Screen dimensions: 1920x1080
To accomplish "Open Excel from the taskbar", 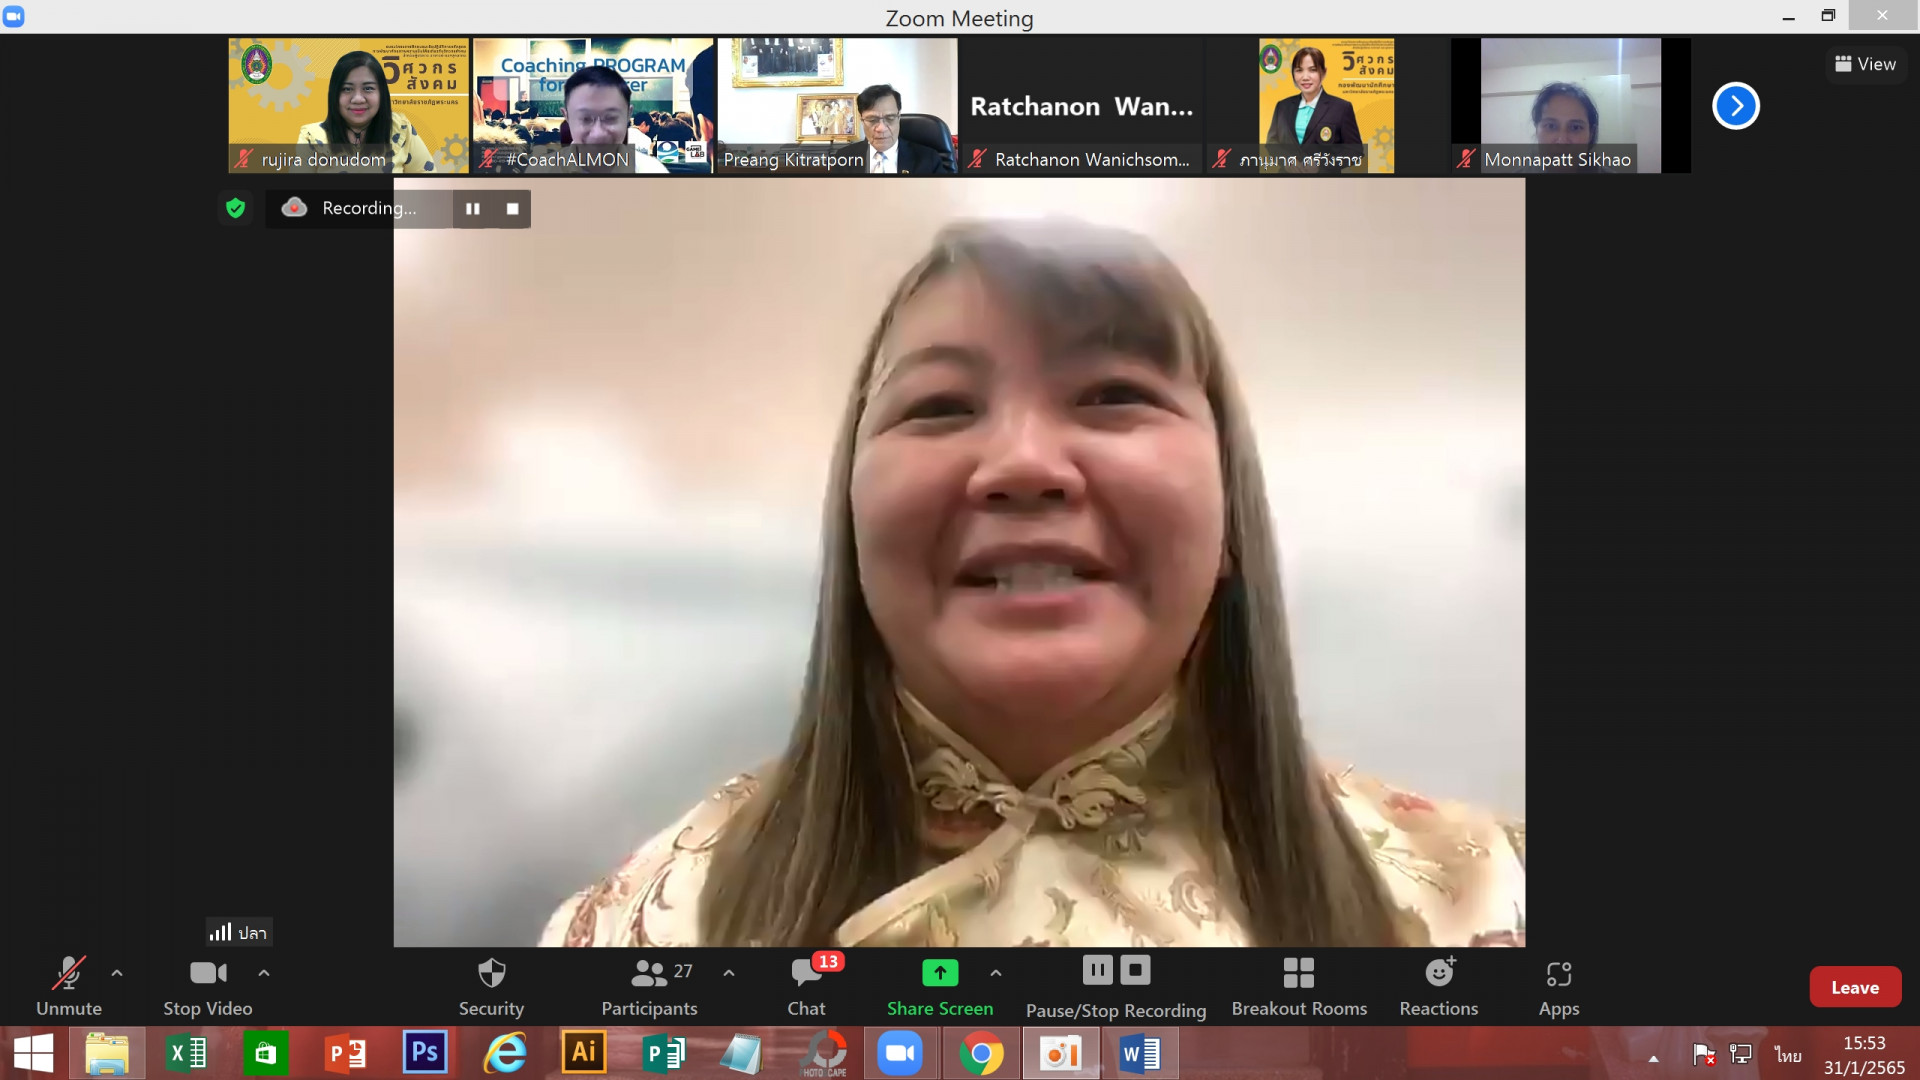I will pos(186,1054).
